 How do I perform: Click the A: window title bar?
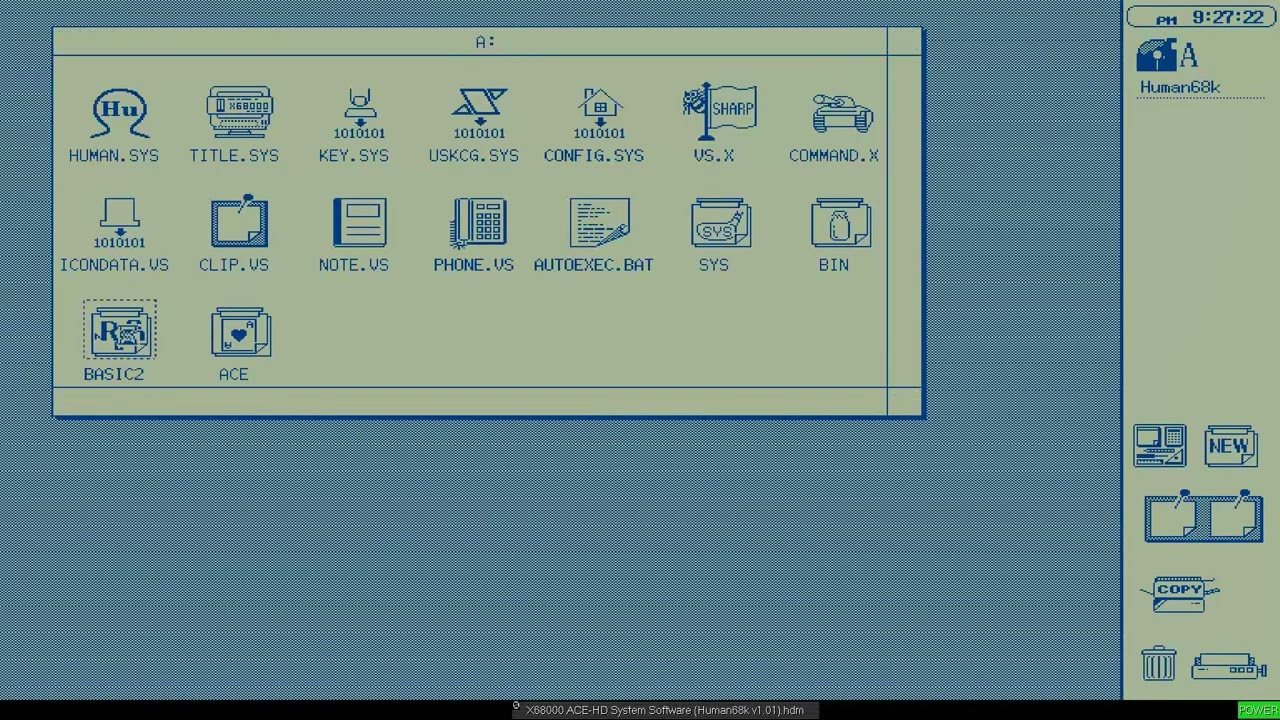point(470,41)
